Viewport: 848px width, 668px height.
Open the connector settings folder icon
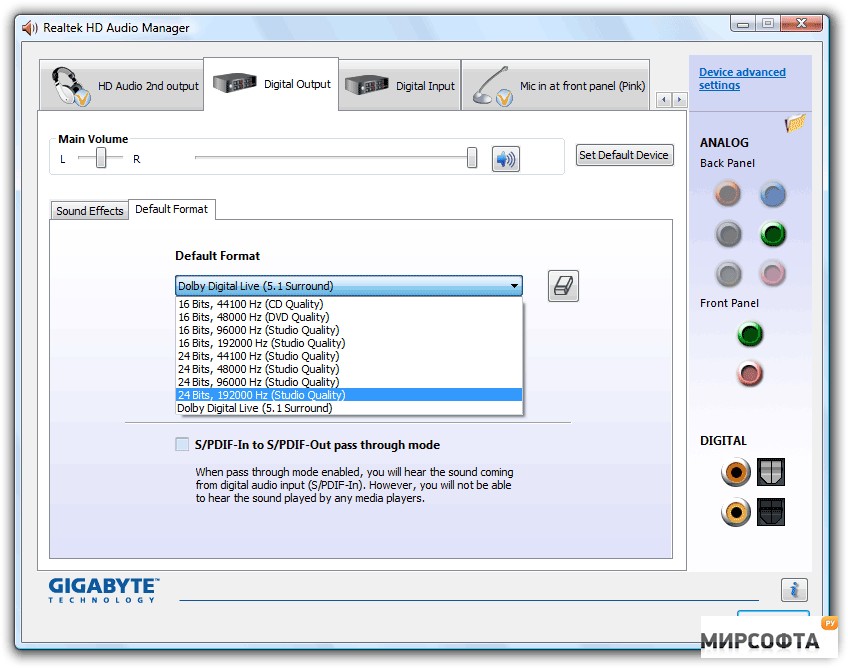point(795,123)
